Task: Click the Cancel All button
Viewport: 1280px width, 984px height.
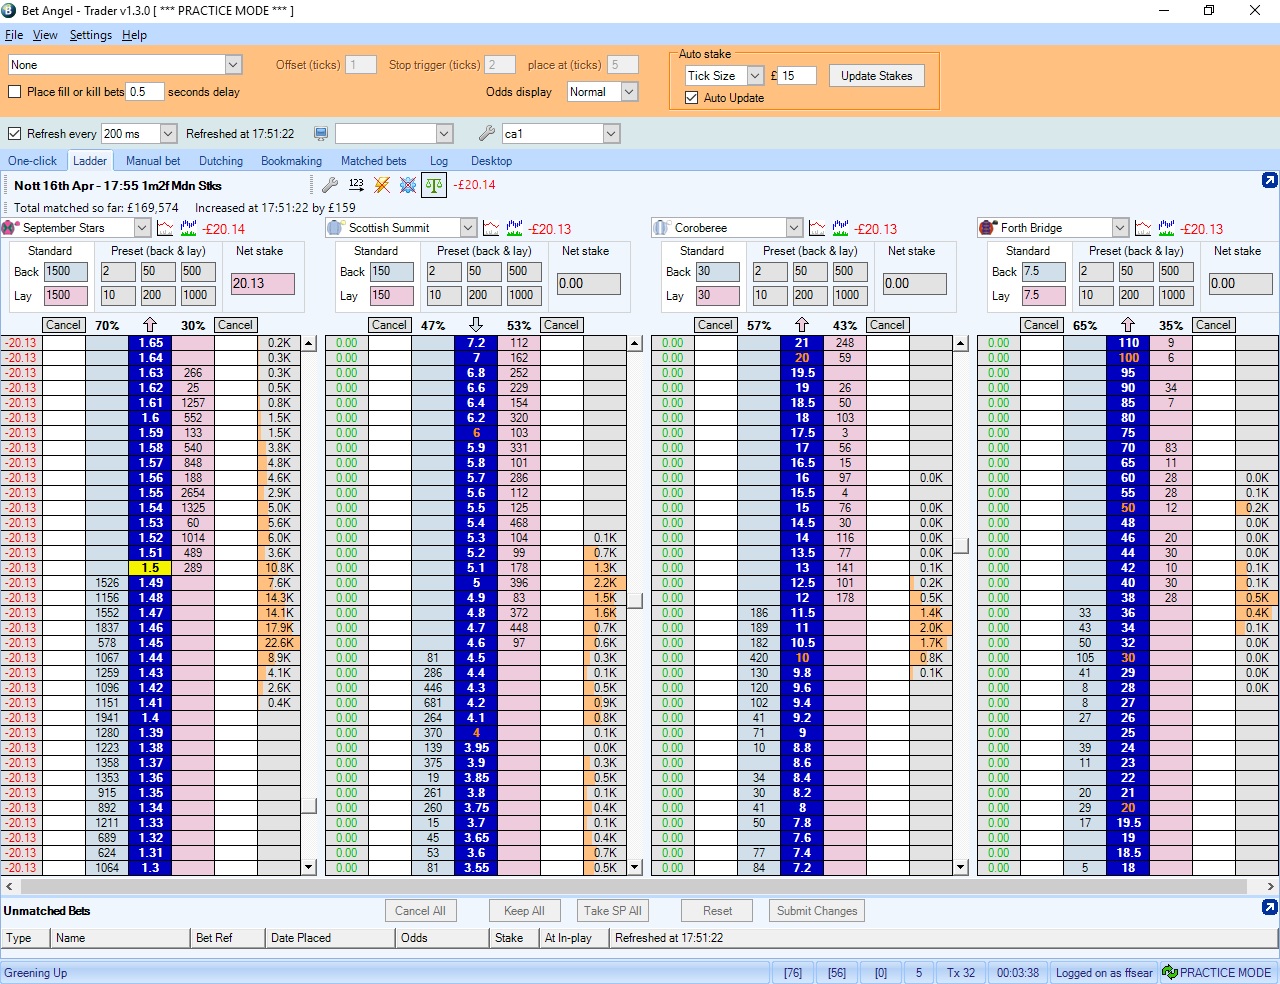Action: (x=420, y=911)
